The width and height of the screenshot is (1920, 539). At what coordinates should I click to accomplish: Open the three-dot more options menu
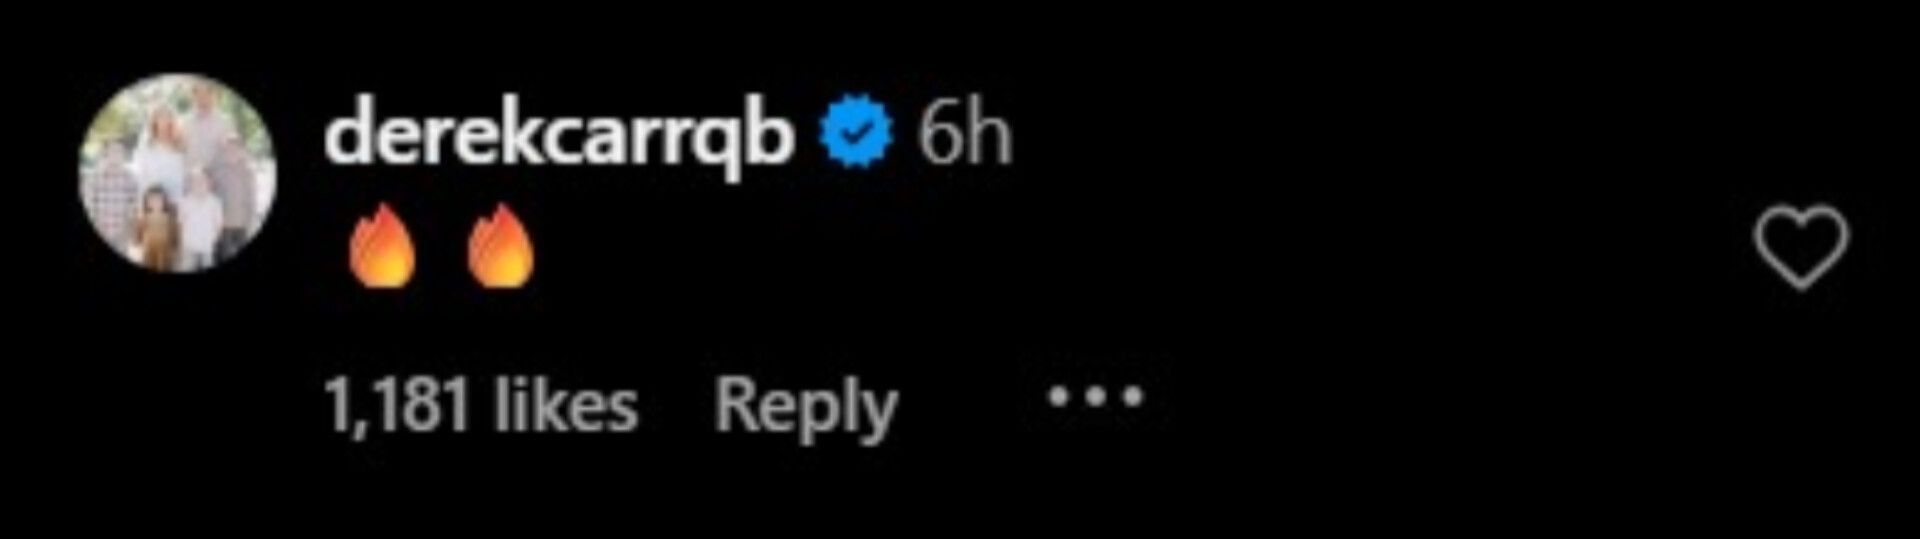[1095, 397]
